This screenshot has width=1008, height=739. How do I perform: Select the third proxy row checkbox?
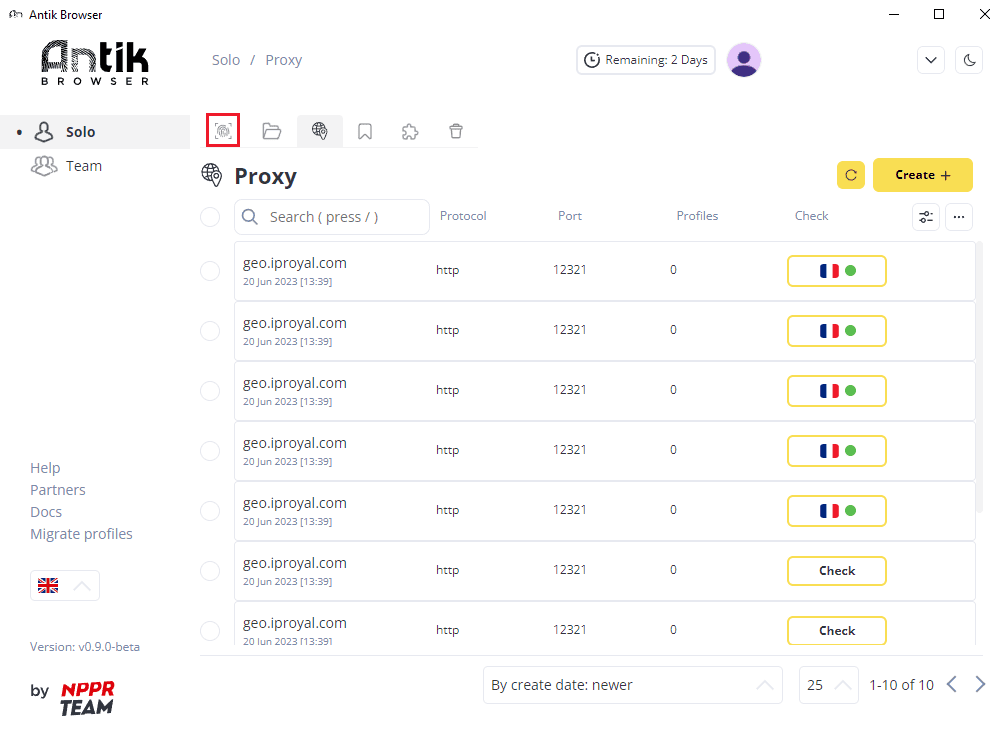tap(210, 391)
